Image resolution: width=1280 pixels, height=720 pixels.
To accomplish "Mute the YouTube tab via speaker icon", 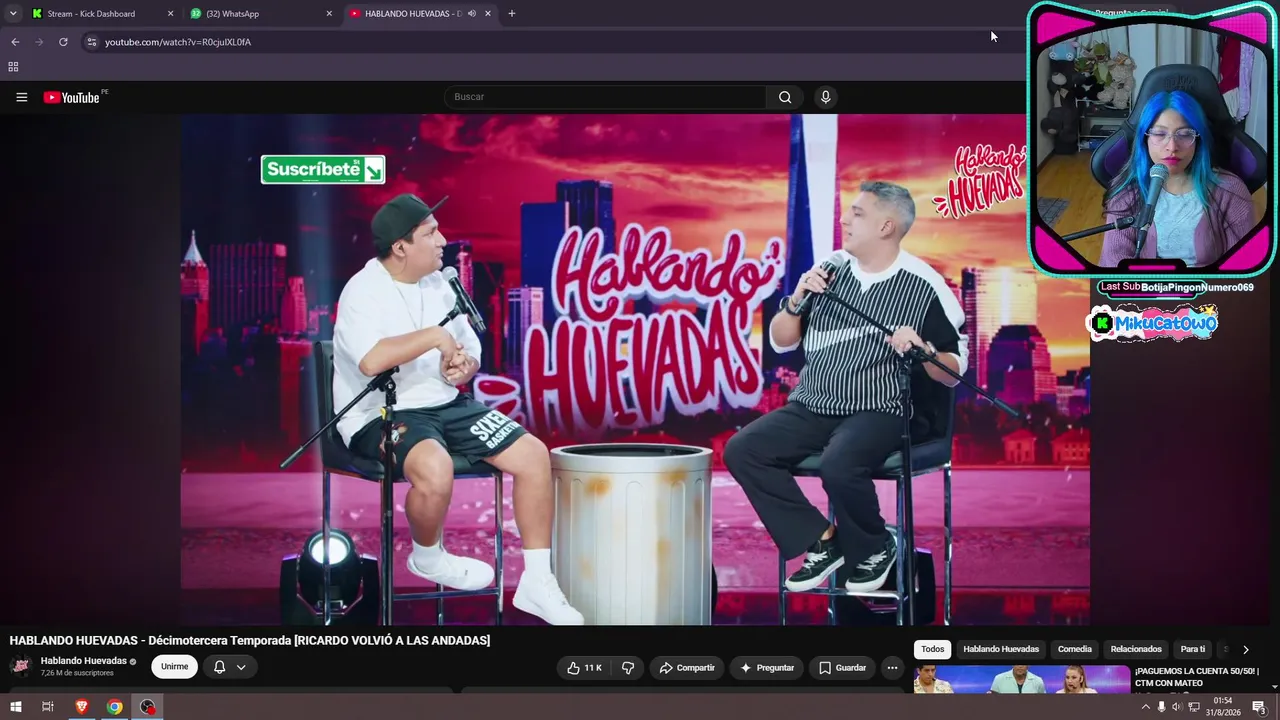I will point(472,14).
